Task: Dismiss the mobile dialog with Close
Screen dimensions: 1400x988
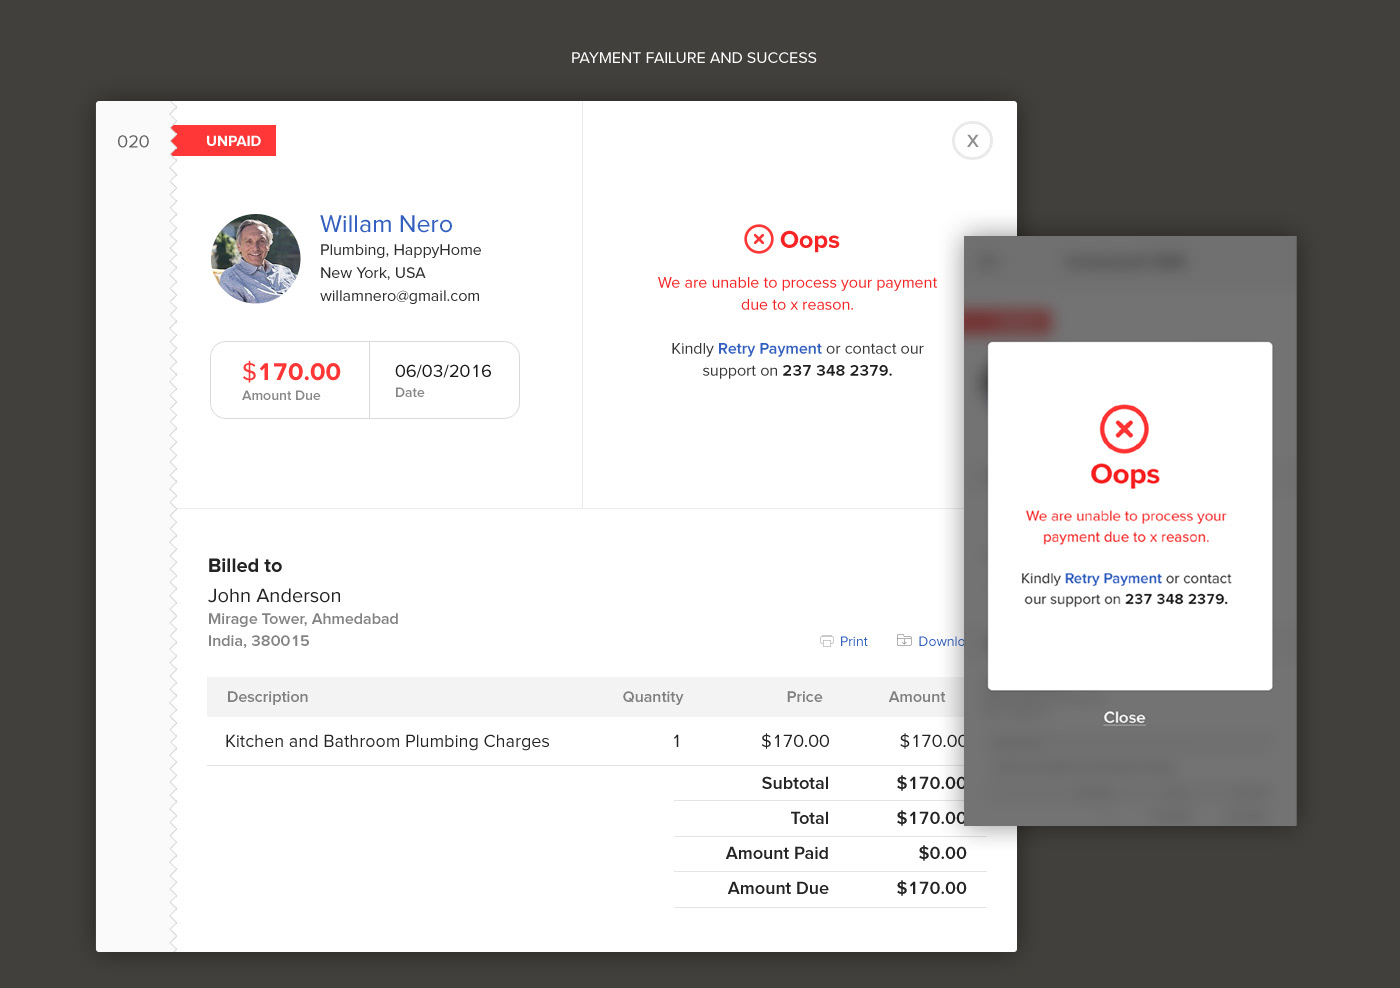Action: tap(1124, 717)
